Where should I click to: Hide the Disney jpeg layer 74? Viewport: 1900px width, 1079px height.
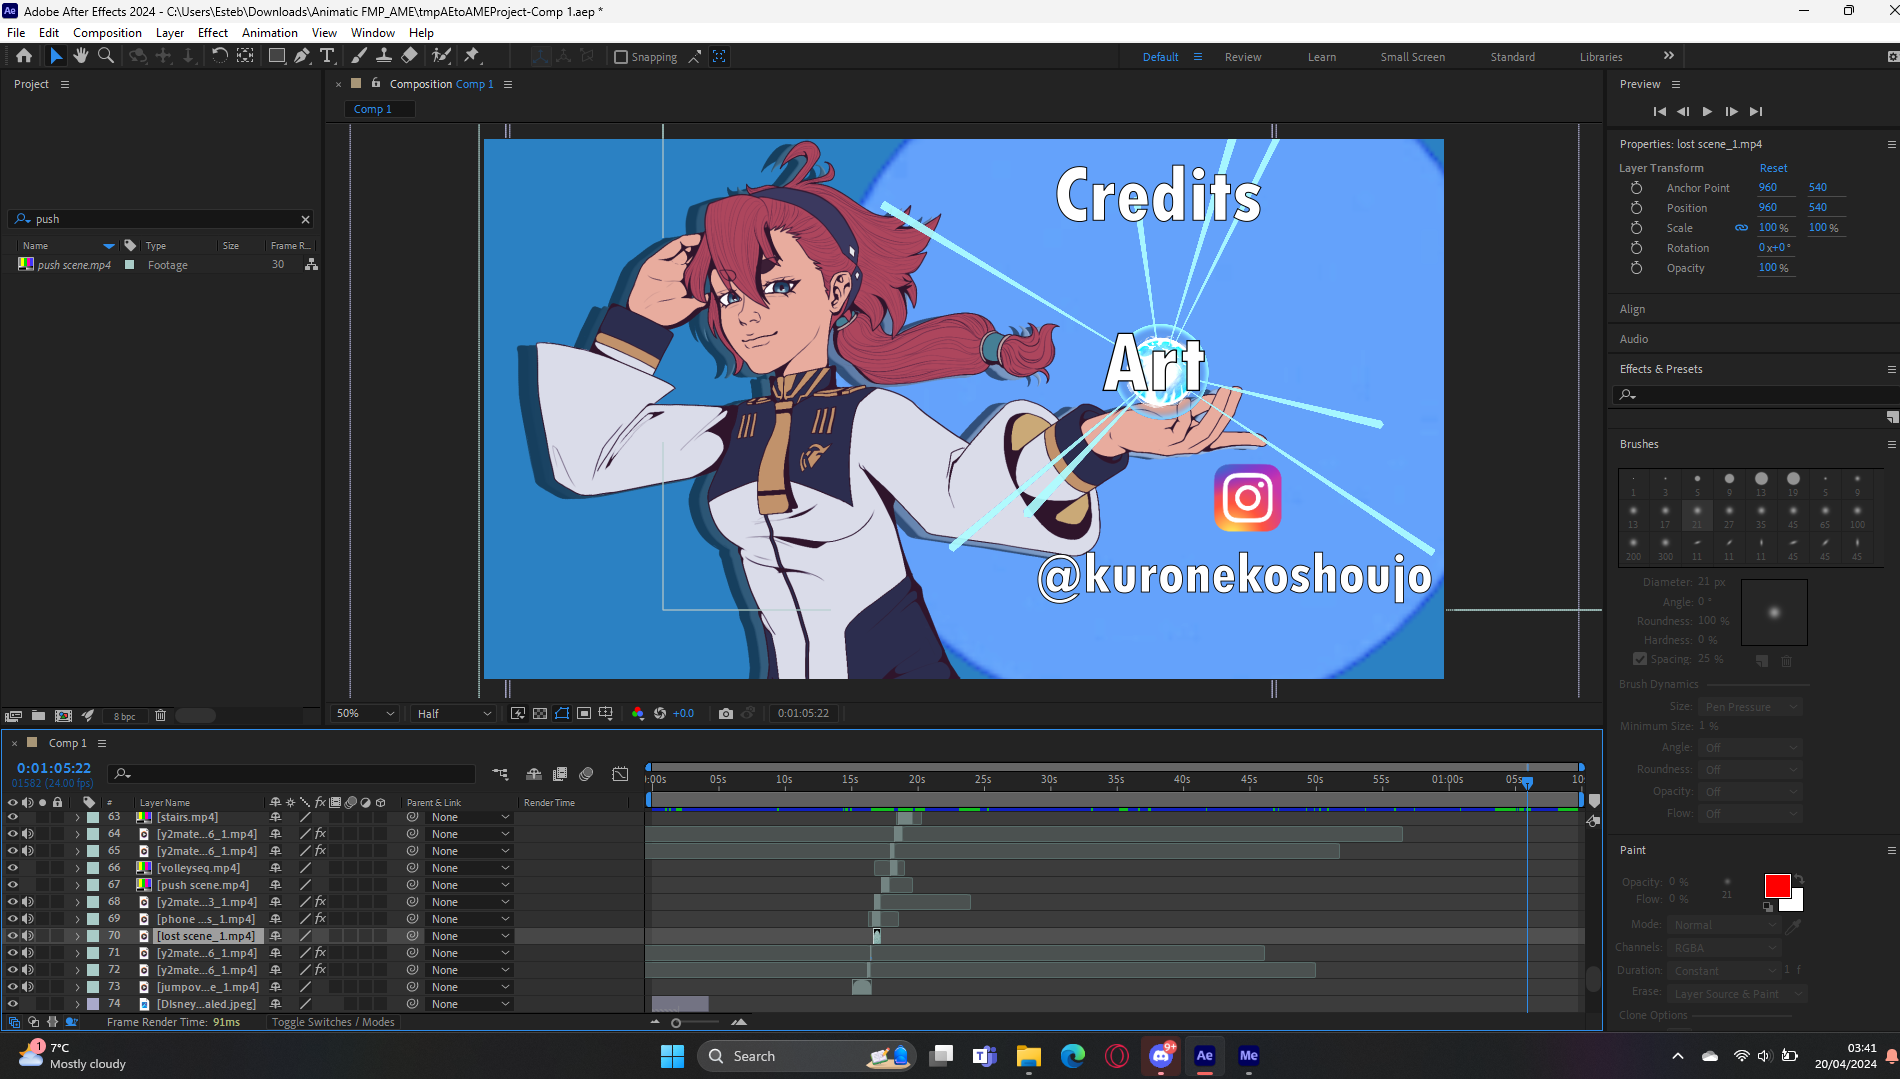pos(13,1004)
